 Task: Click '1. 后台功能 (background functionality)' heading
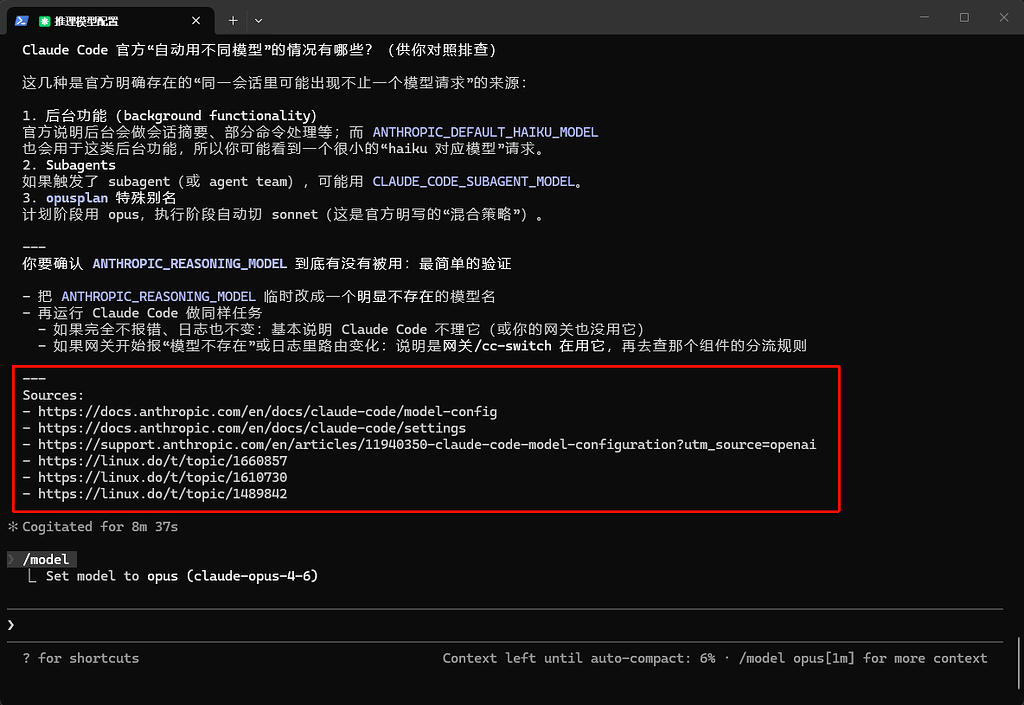[170, 116]
